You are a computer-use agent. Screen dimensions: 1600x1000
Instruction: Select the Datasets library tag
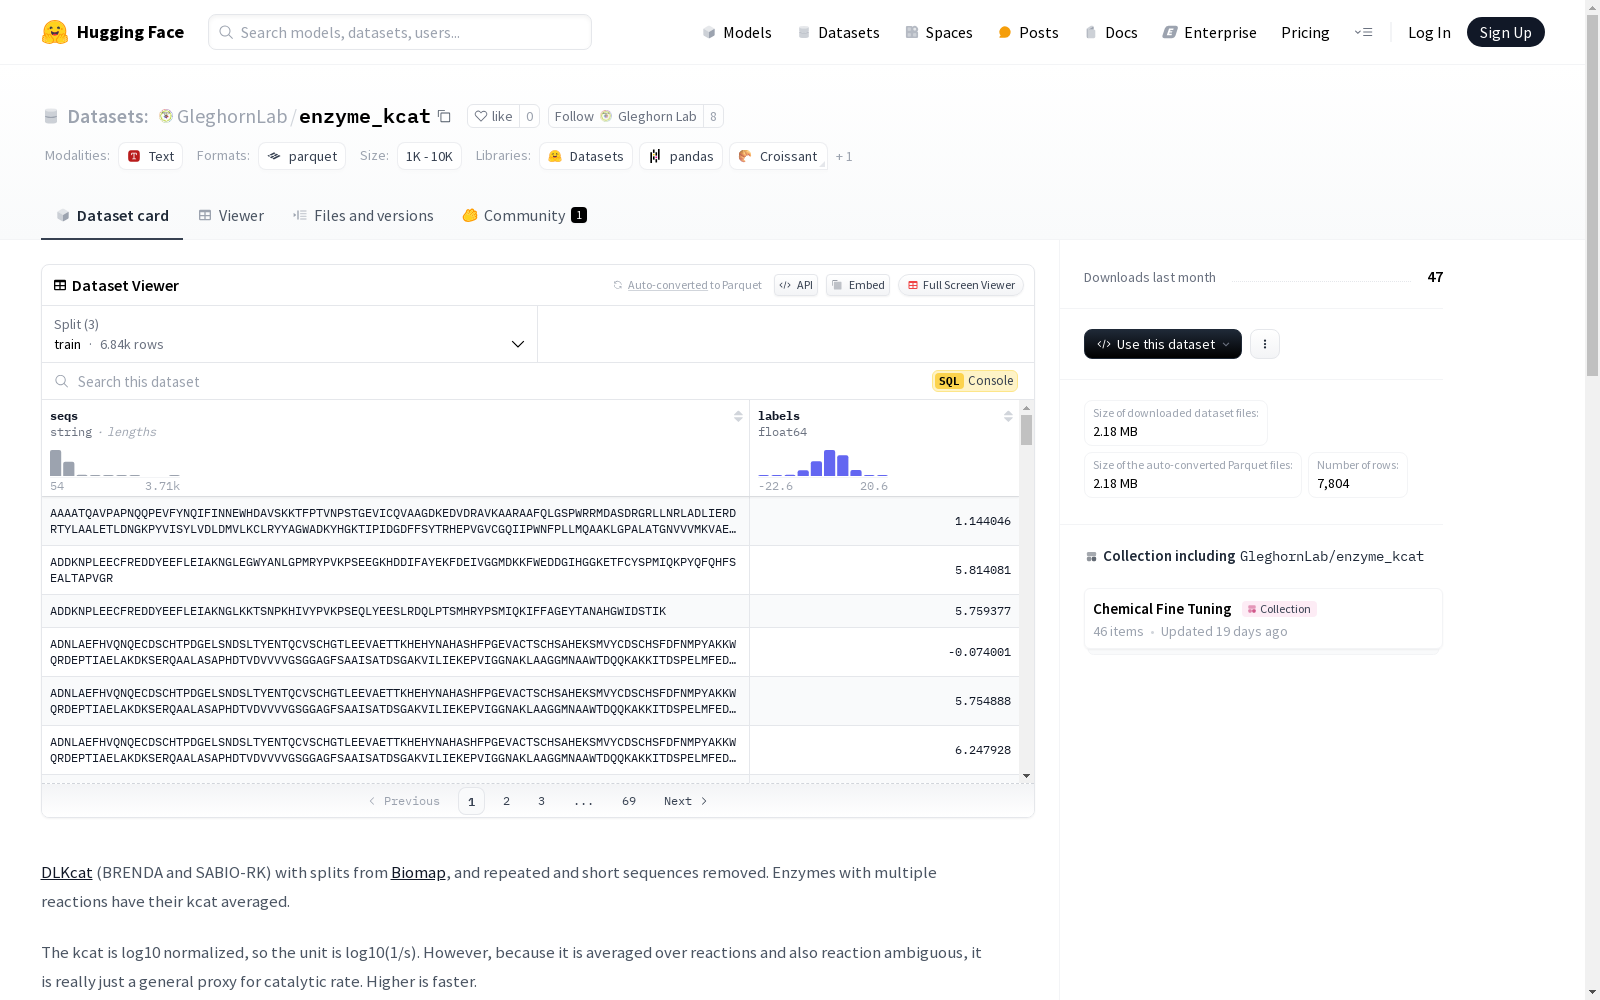point(586,156)
